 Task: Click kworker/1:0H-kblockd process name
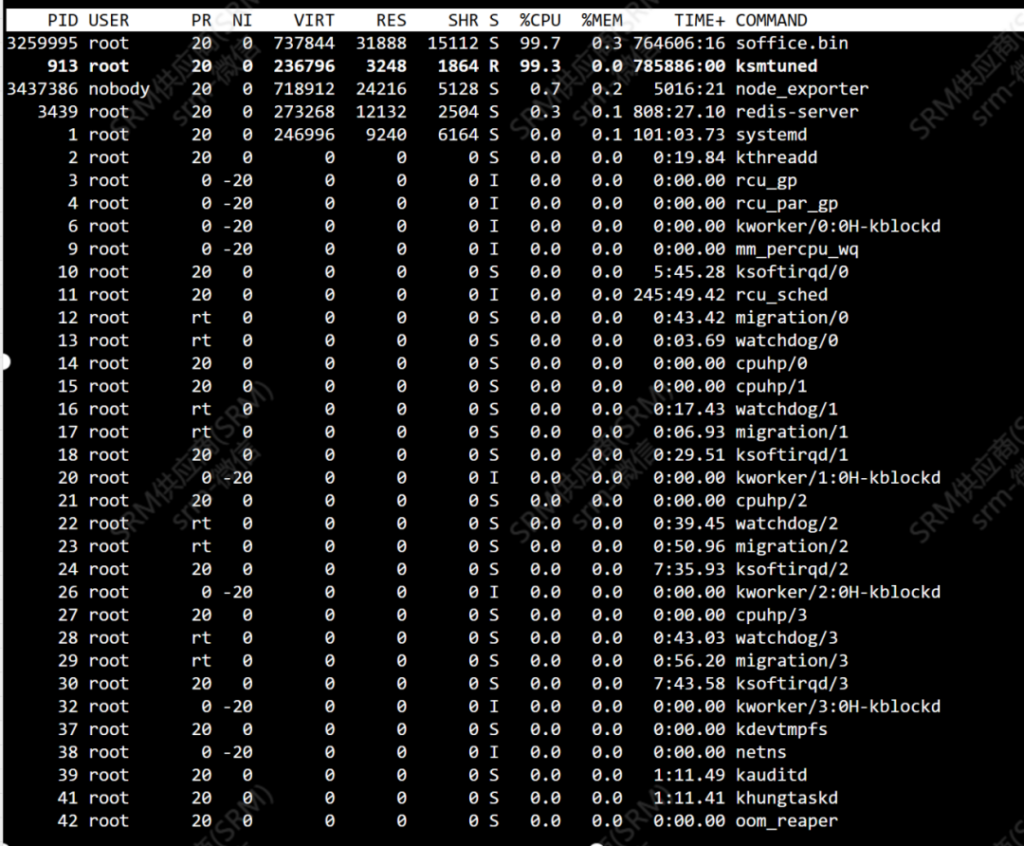[x=838, y=478]
